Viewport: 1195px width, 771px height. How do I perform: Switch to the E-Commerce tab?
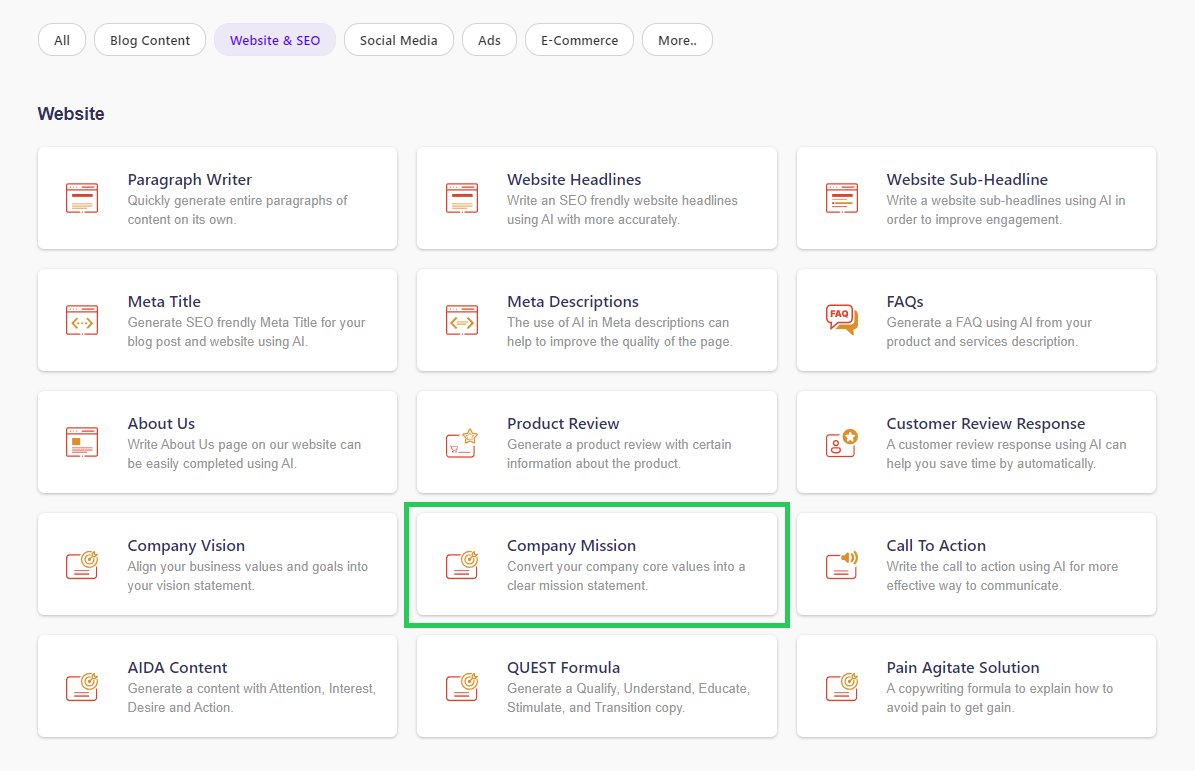579,40
